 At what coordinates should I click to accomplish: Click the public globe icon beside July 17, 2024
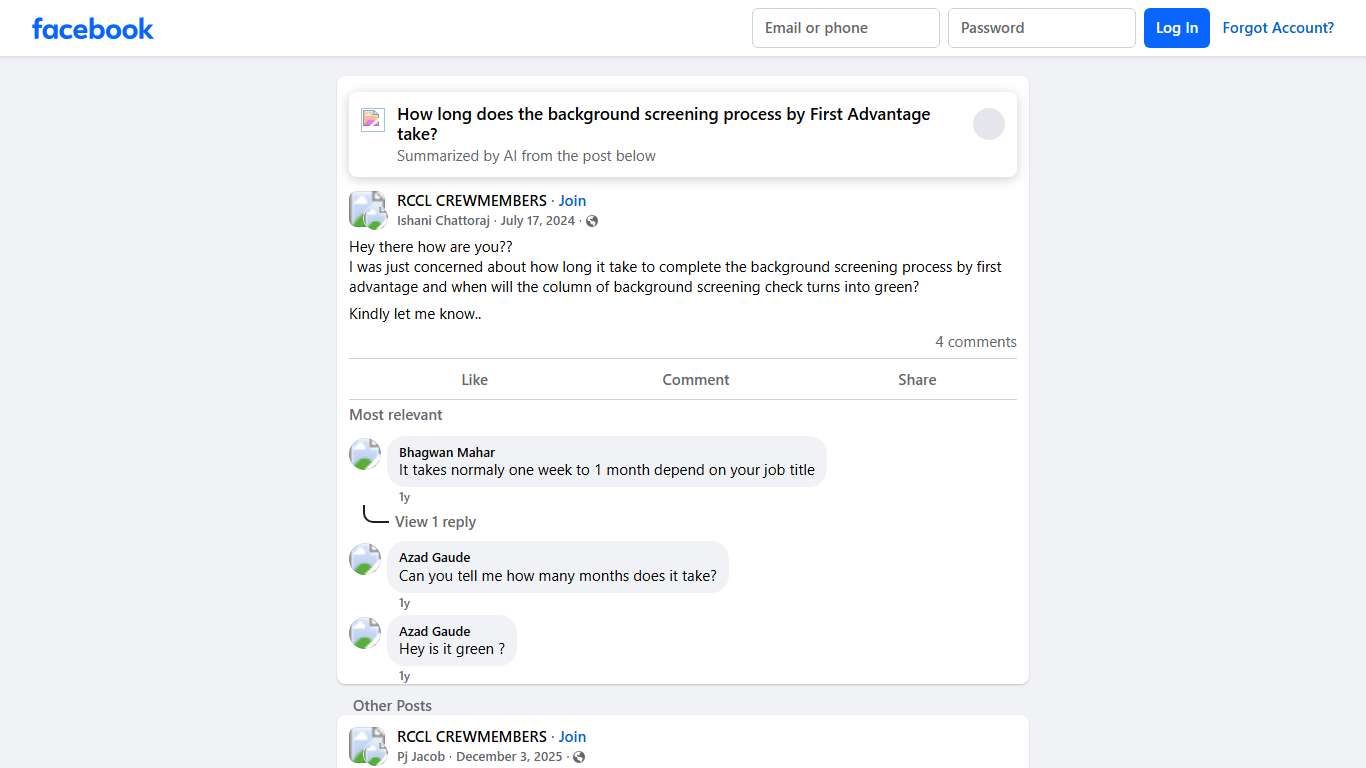[592, 221]
